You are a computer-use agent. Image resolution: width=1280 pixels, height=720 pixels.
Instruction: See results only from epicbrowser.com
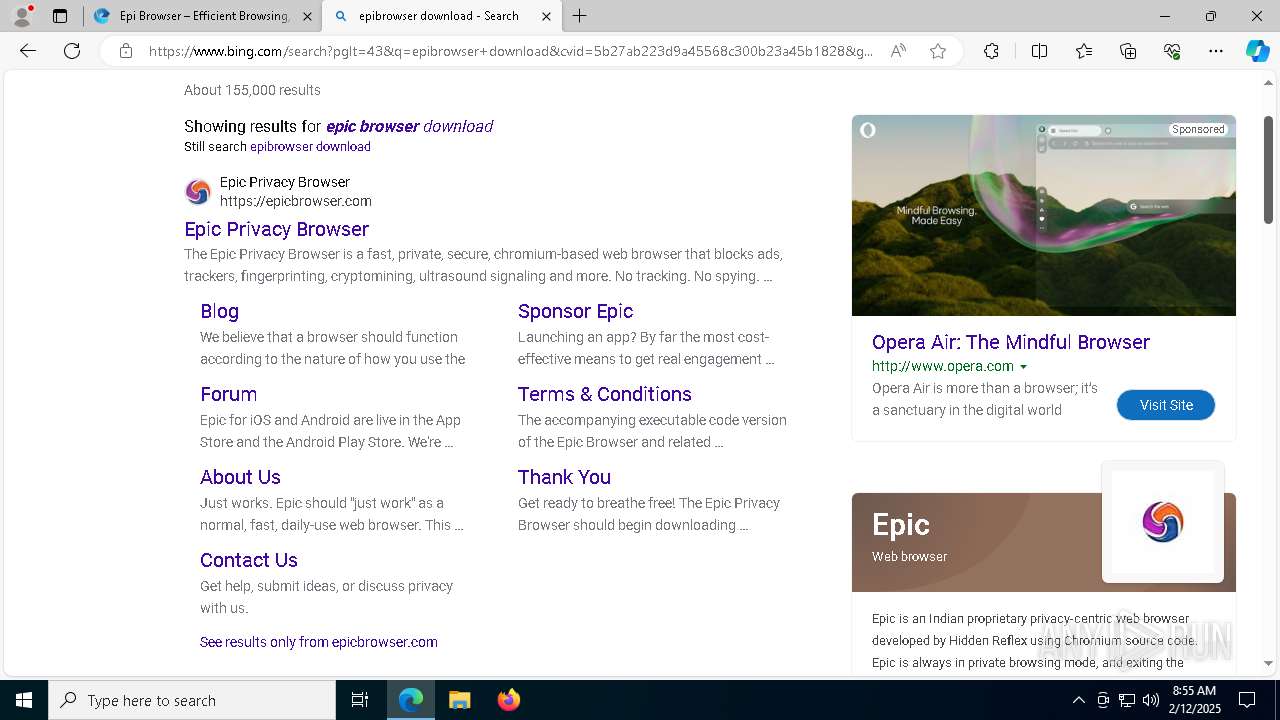[x=319, y=642]
